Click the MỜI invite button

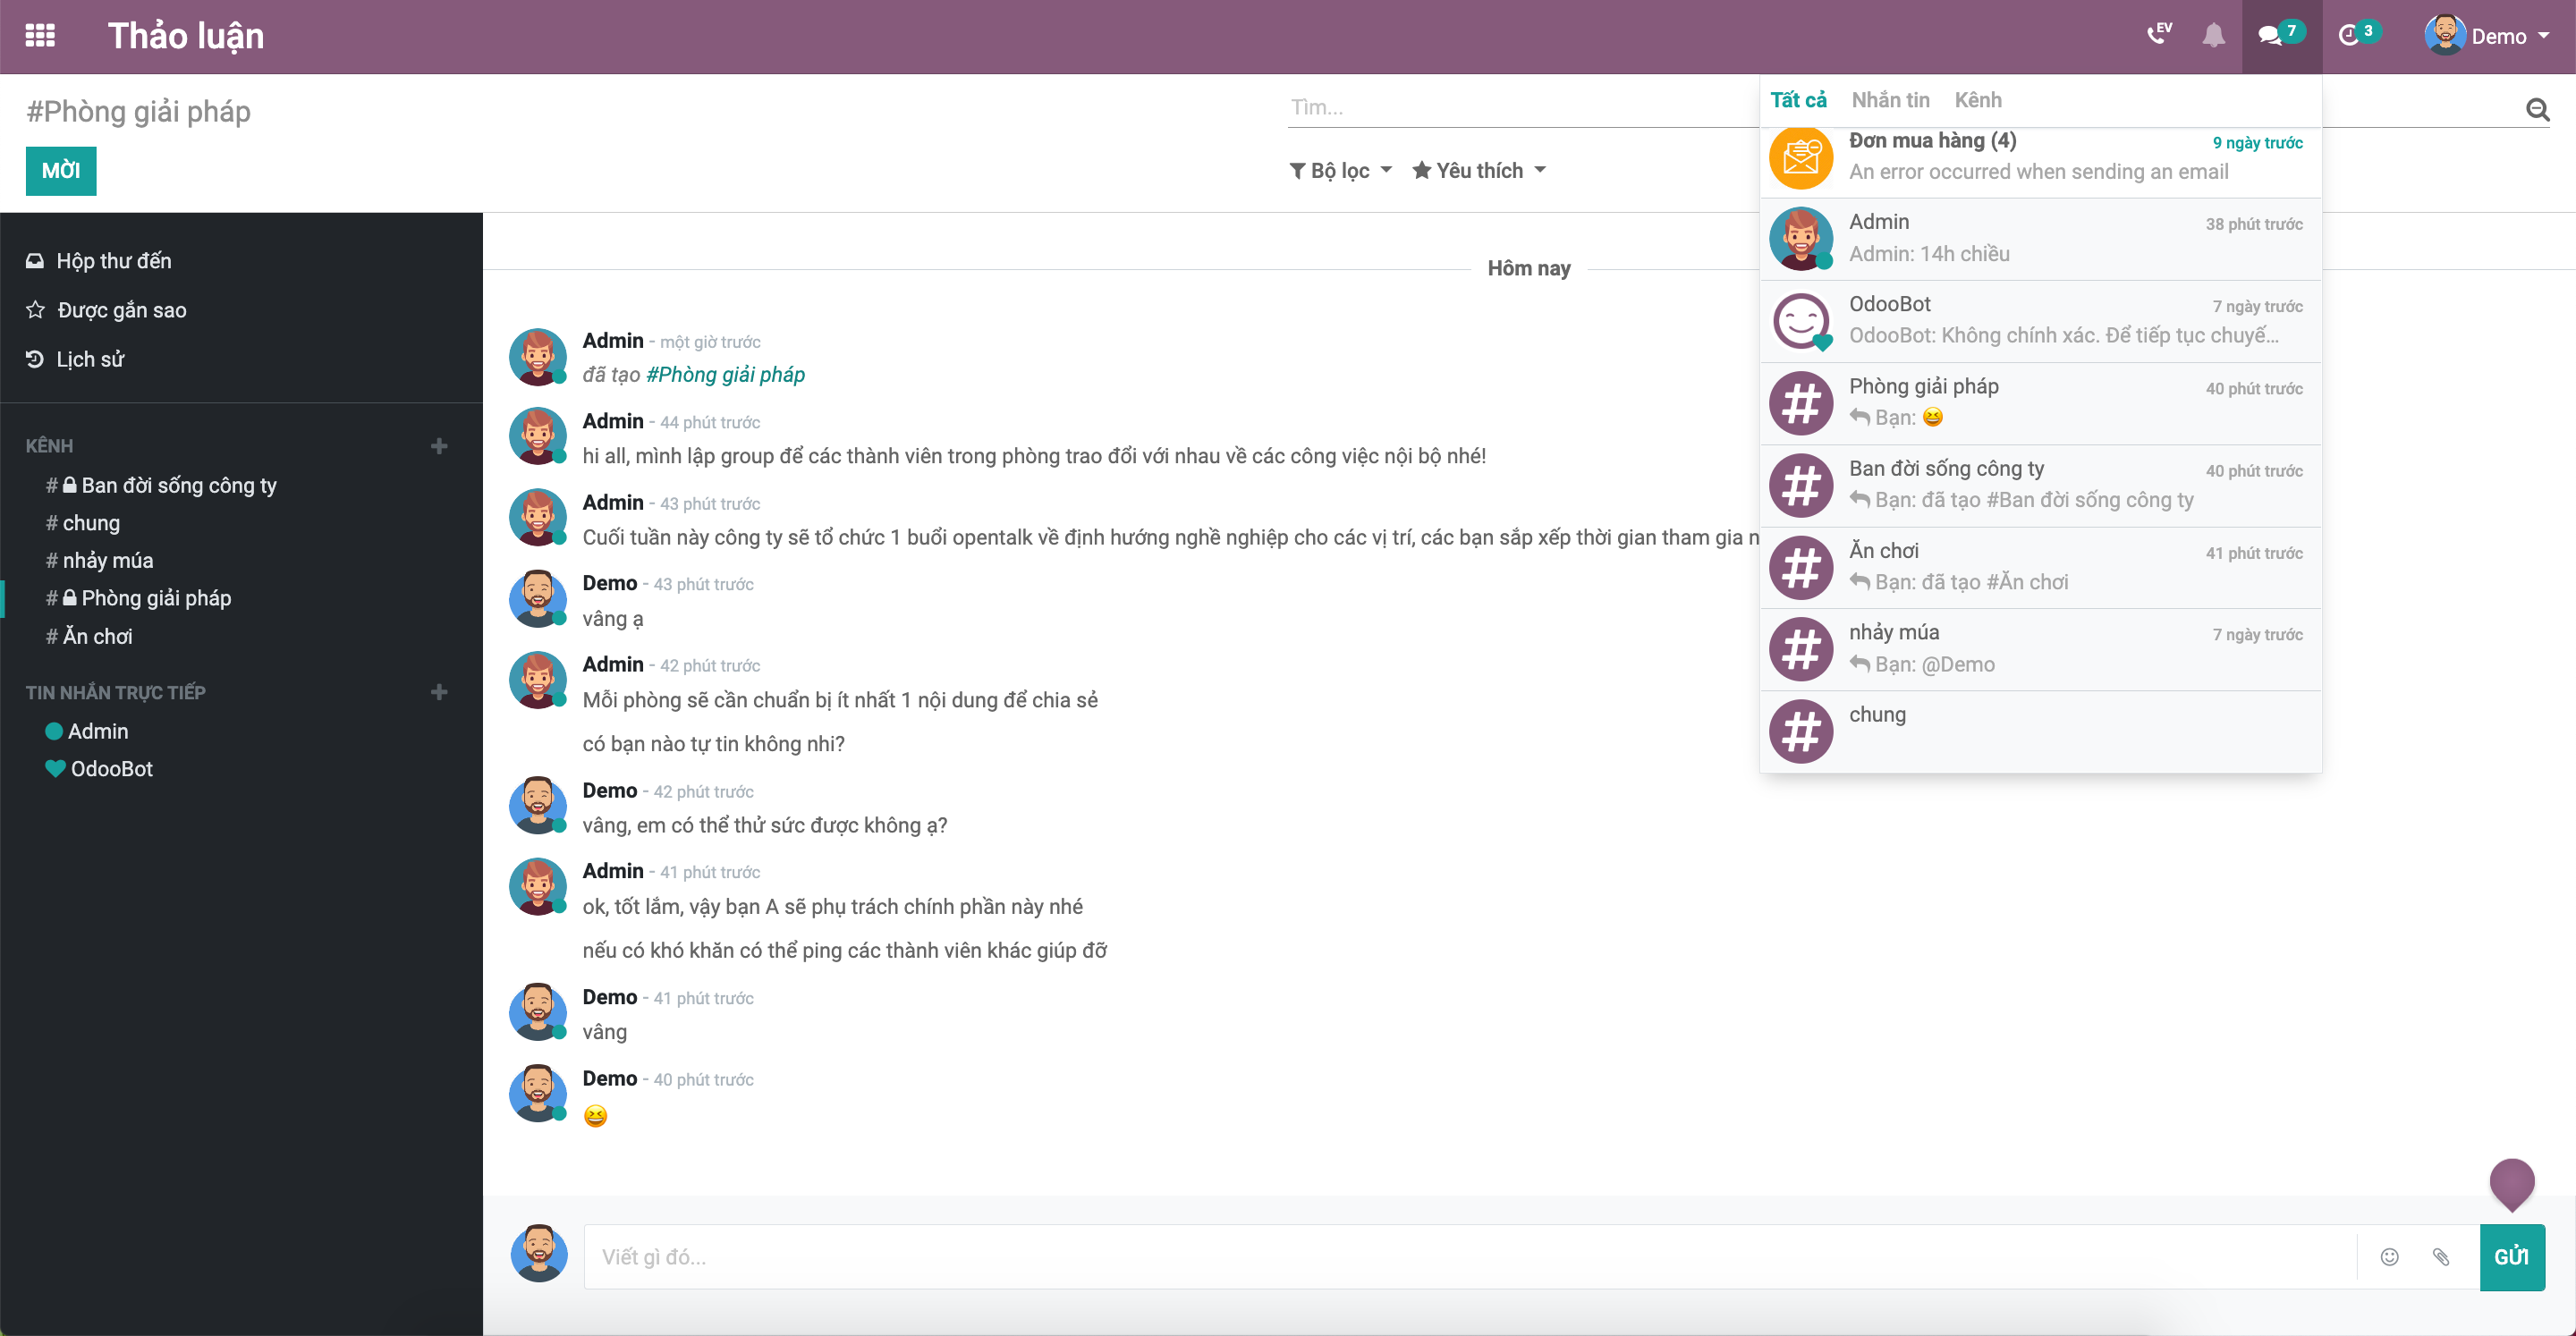click(61, 171)
